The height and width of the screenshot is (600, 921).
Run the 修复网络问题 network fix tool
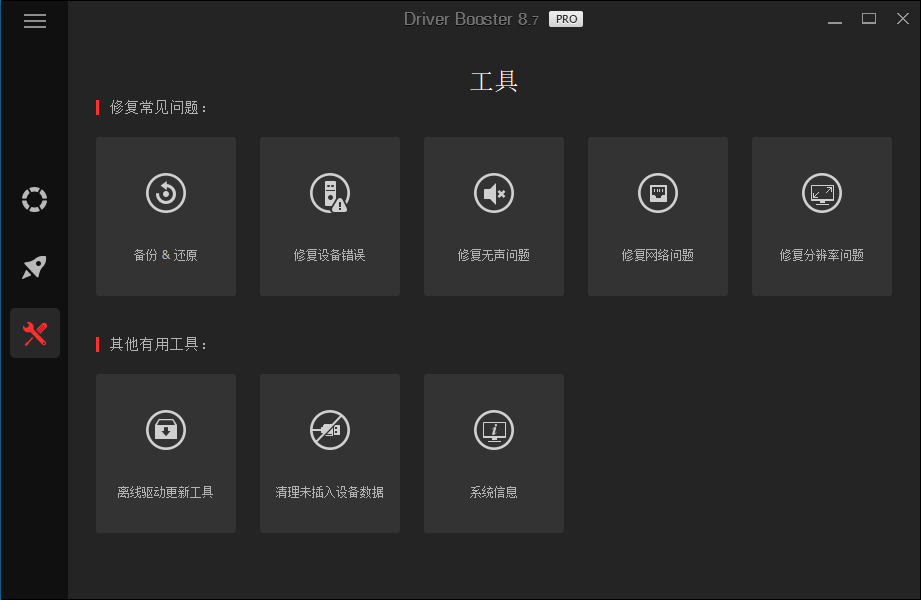pos(657,216)
